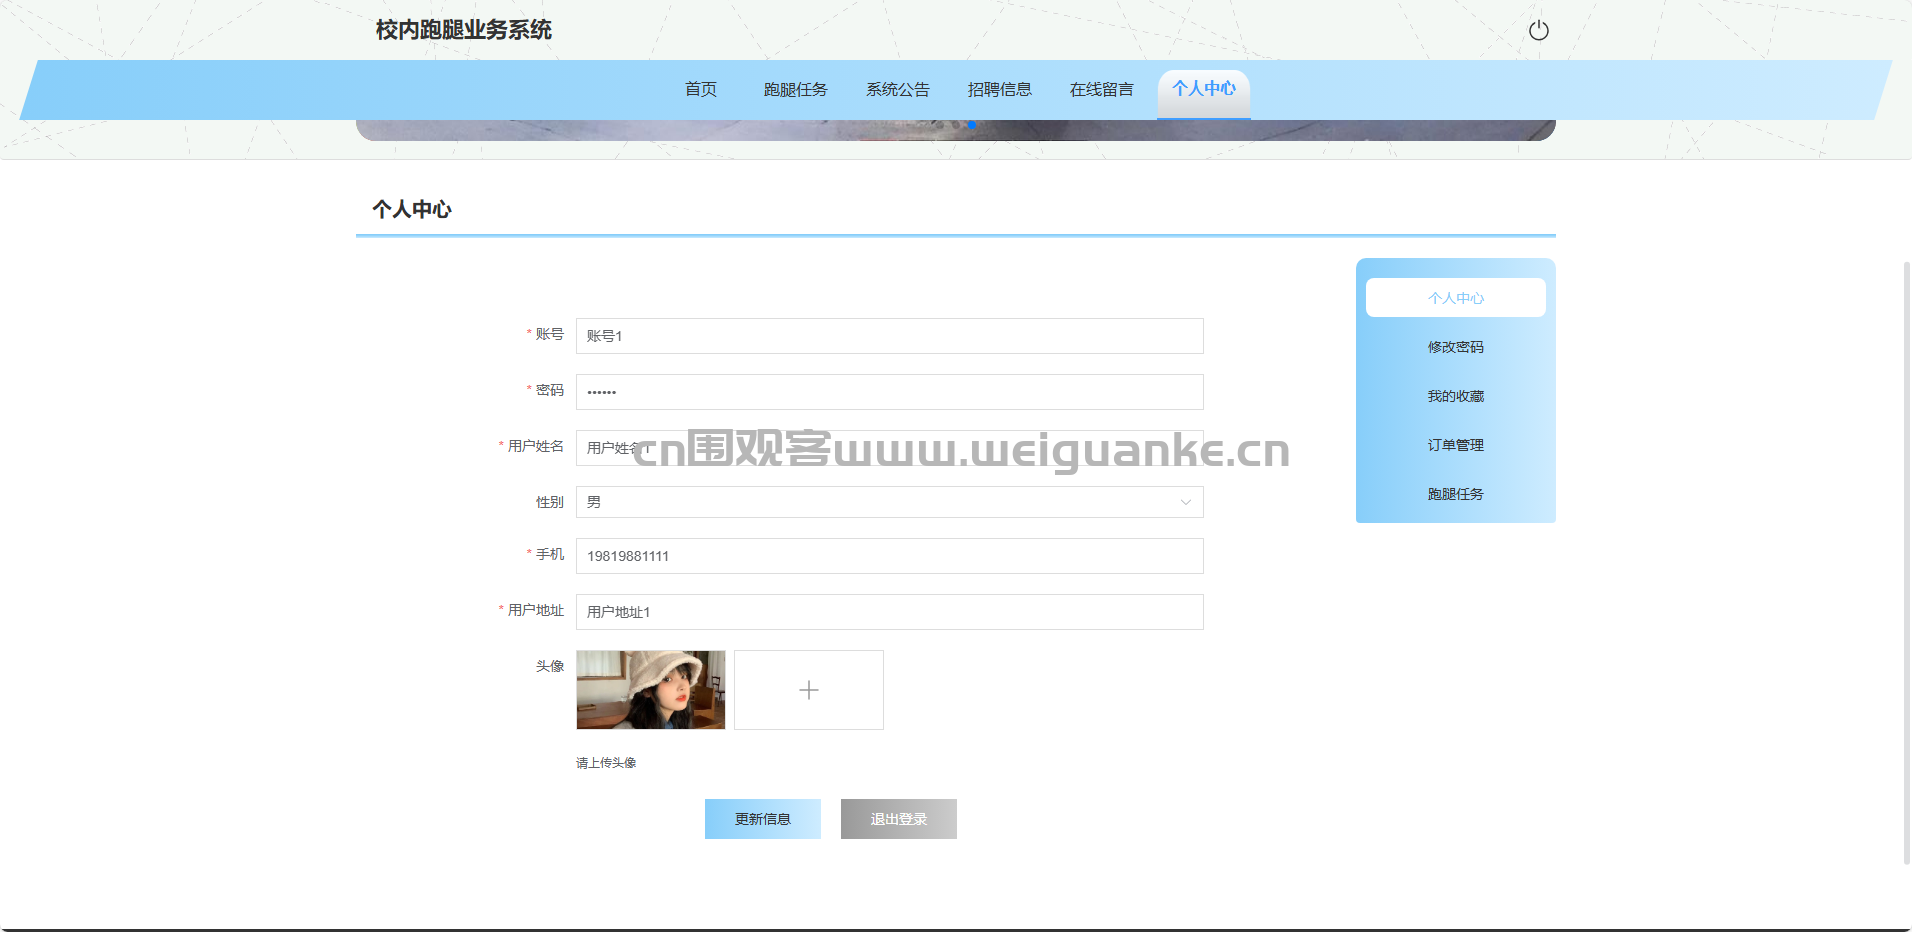The height and width of the screenshot is (932, 1912).
Task: Select 招聘信息 in the navigation bar
Action: (999, 90)
